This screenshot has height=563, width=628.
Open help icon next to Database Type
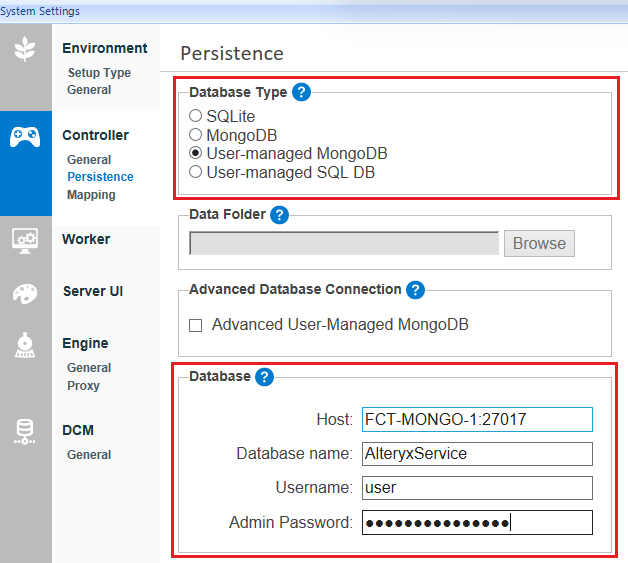coord(301,92)
